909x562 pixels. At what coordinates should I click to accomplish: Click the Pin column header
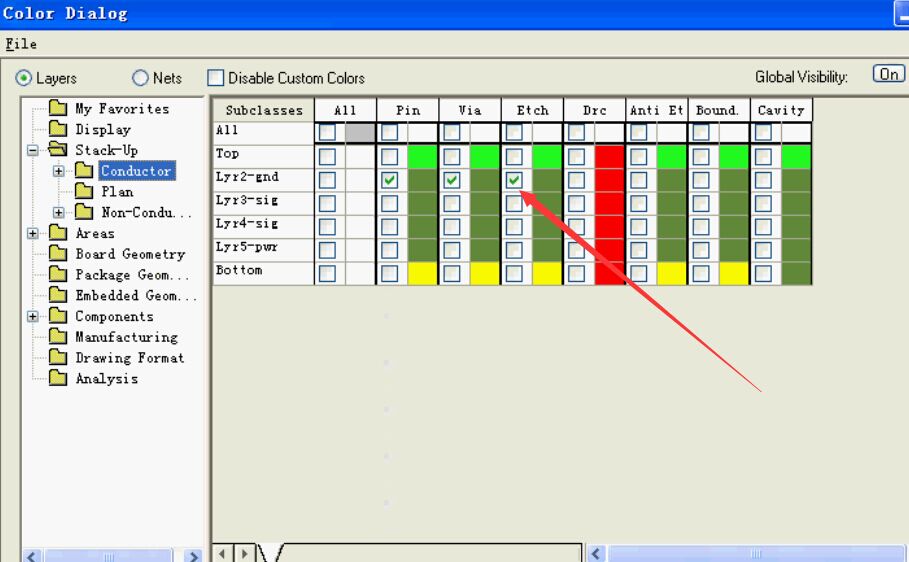408,110
